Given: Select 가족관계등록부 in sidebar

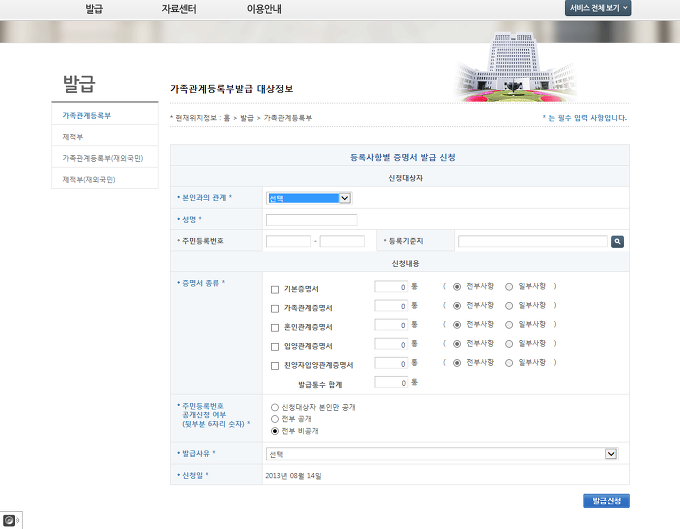Looking at the screenshot, I should click(x=87, y=115).
